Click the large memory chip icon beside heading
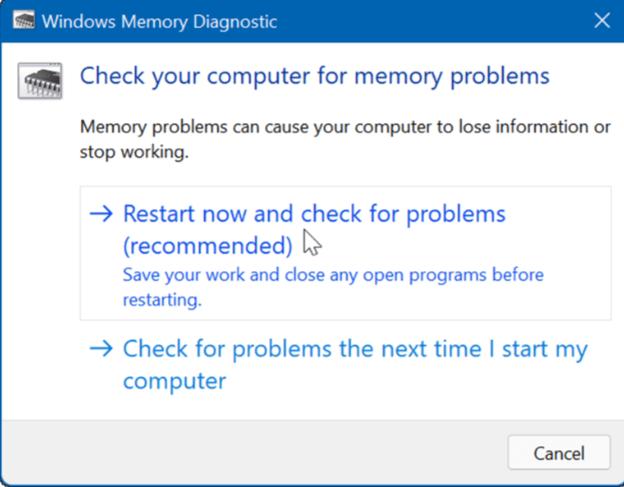The image size is (624, 487). pyautogui.click(x=39, y=80)
